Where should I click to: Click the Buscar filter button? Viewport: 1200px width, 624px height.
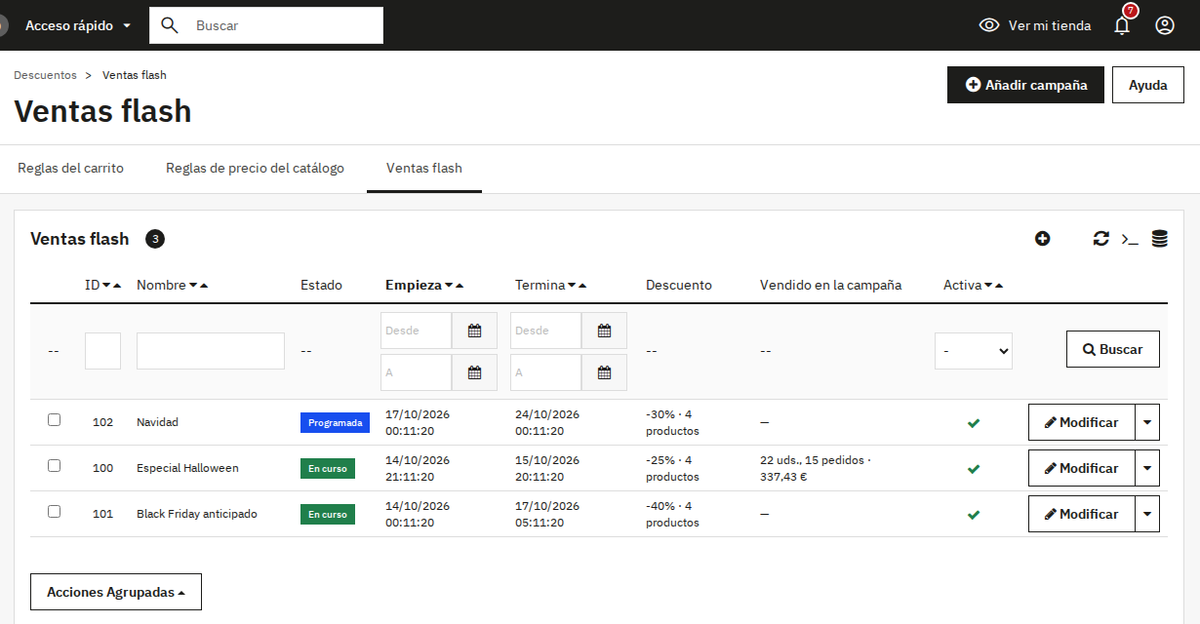1113,350
